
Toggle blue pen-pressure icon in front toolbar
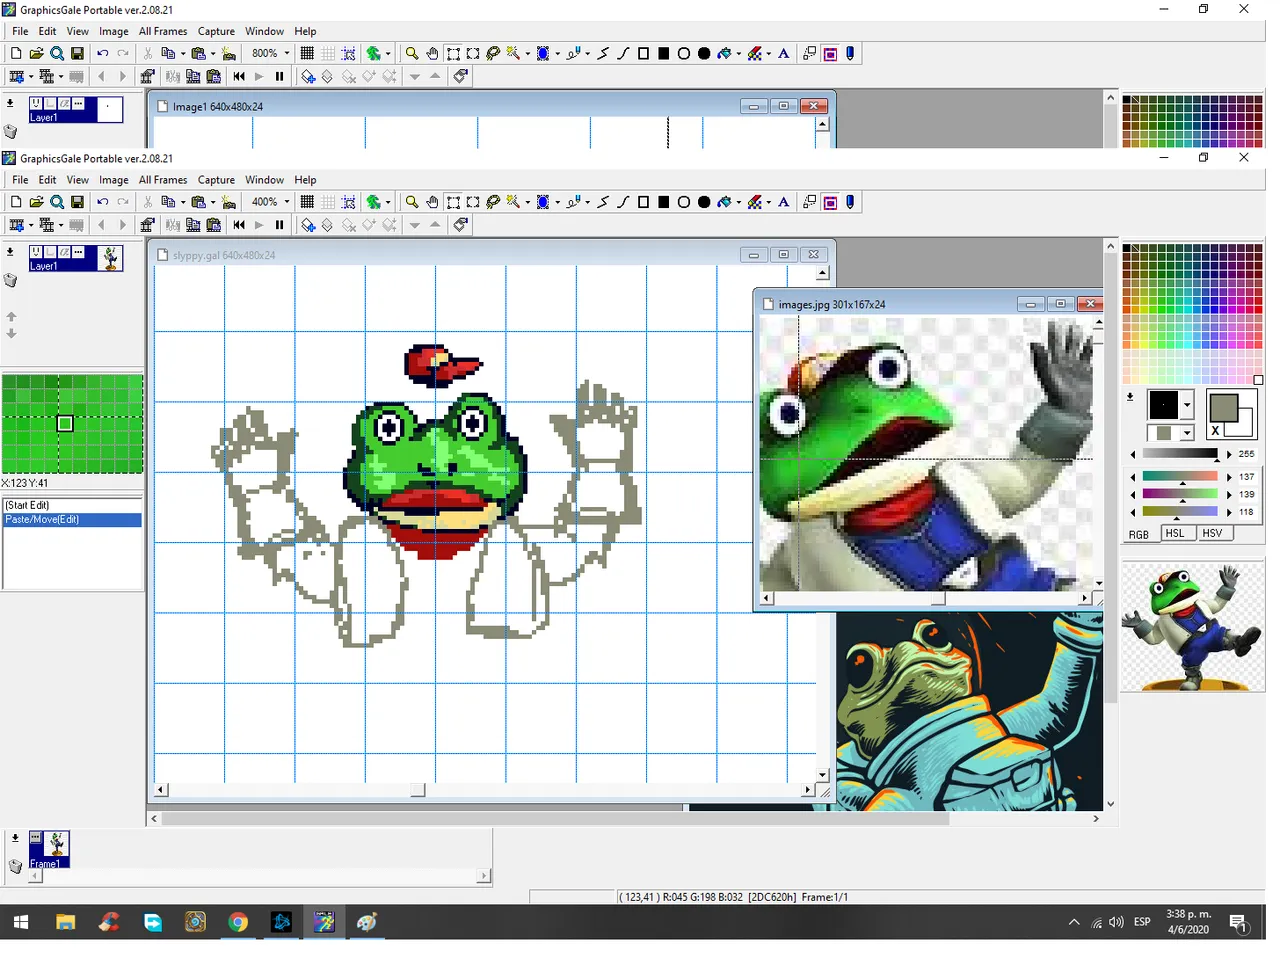pos(850,202)
